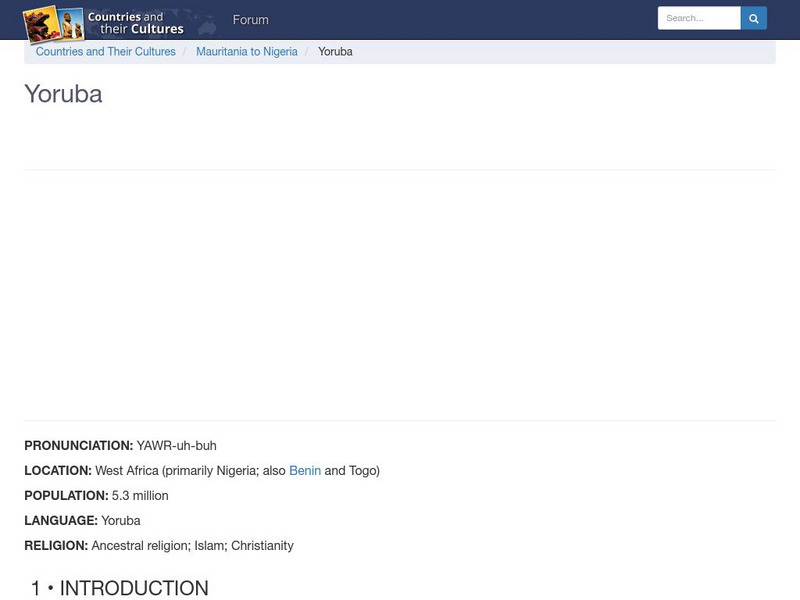800x600 pixels.
Task: Click the Countries and their Cultures logo
Action: (104, 23)
